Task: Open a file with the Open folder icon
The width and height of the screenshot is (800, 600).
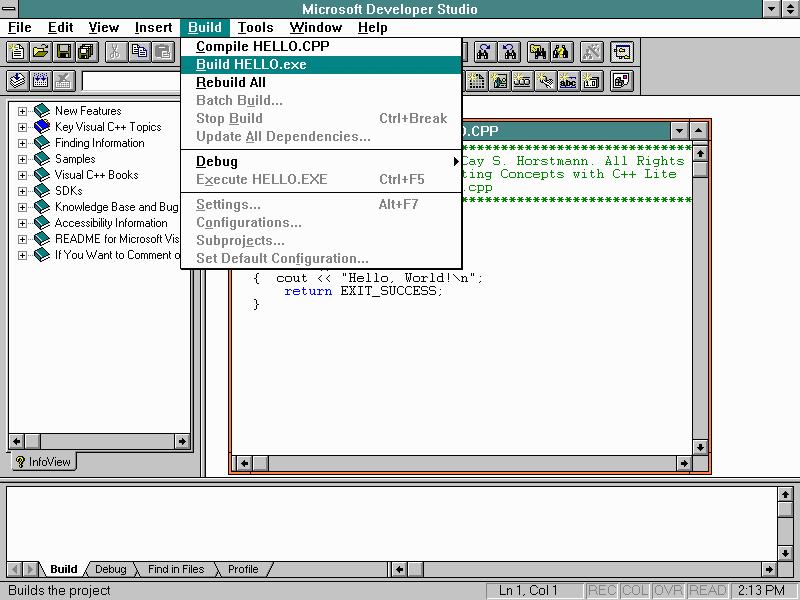Action: tap(42, 52)
